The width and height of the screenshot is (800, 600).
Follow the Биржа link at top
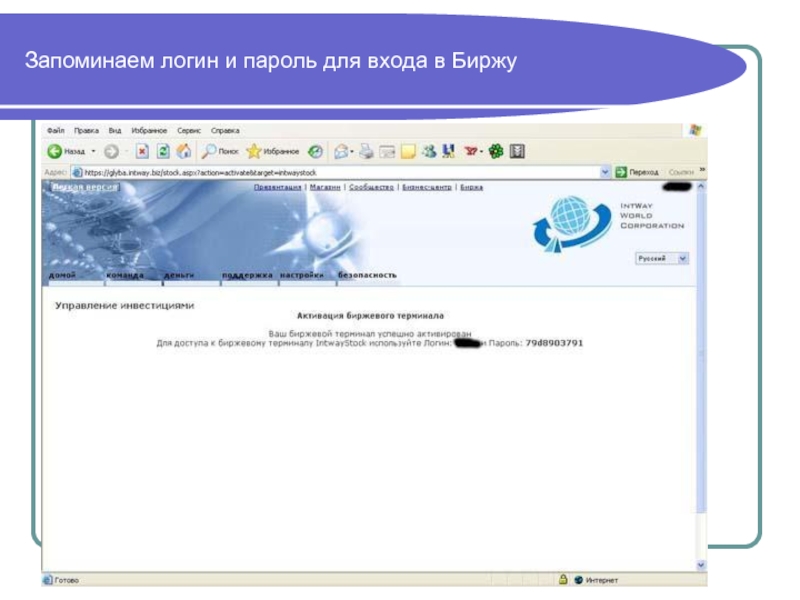point(472,187)
